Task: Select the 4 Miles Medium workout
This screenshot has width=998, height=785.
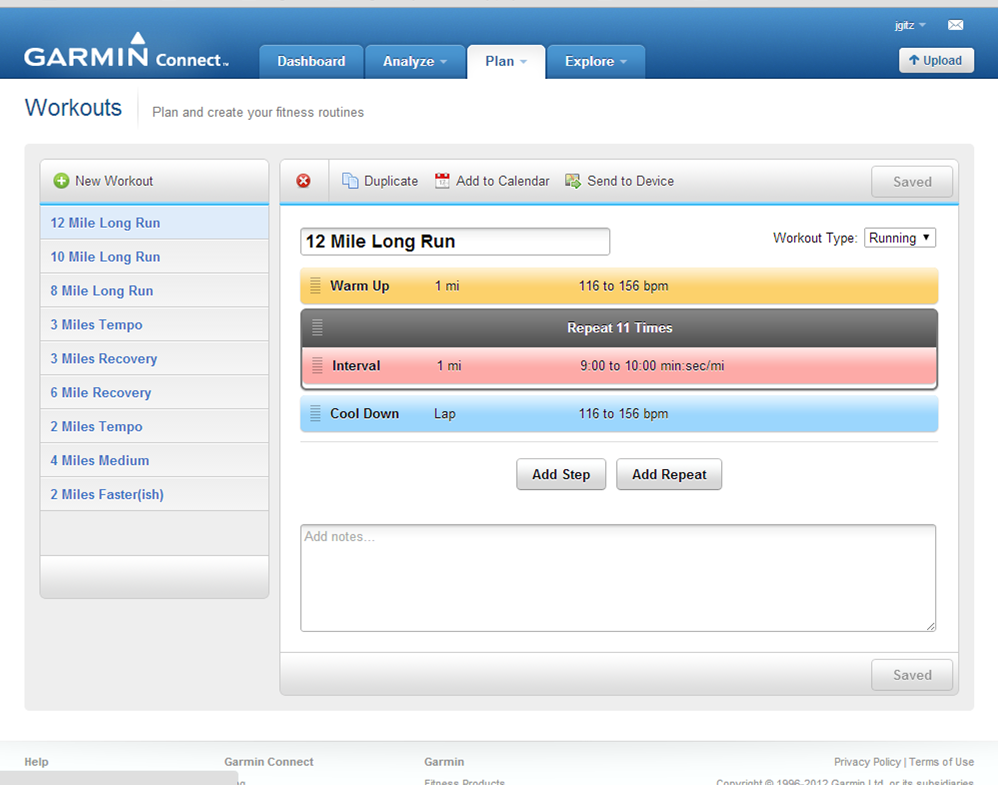Action: pyautogui.click(x=154, y=460)
